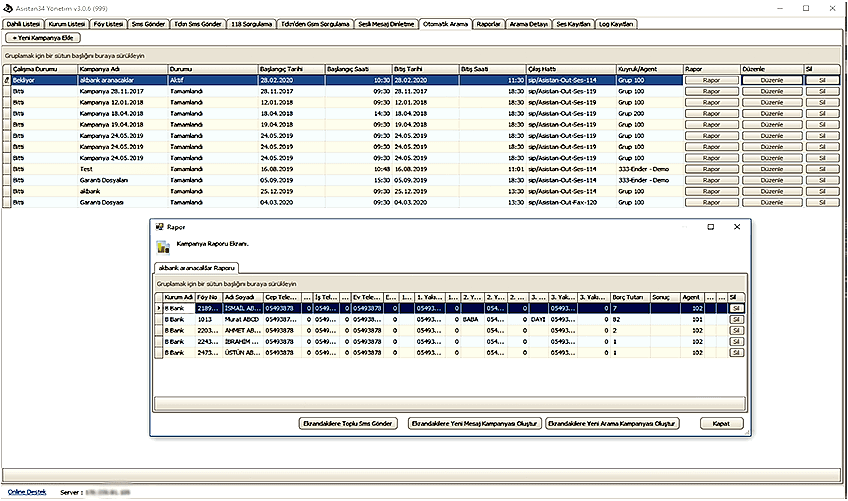
Task: Click the row indicator of akbank aranacaklar
Action: pyautogui.click(x=6, y=79)
